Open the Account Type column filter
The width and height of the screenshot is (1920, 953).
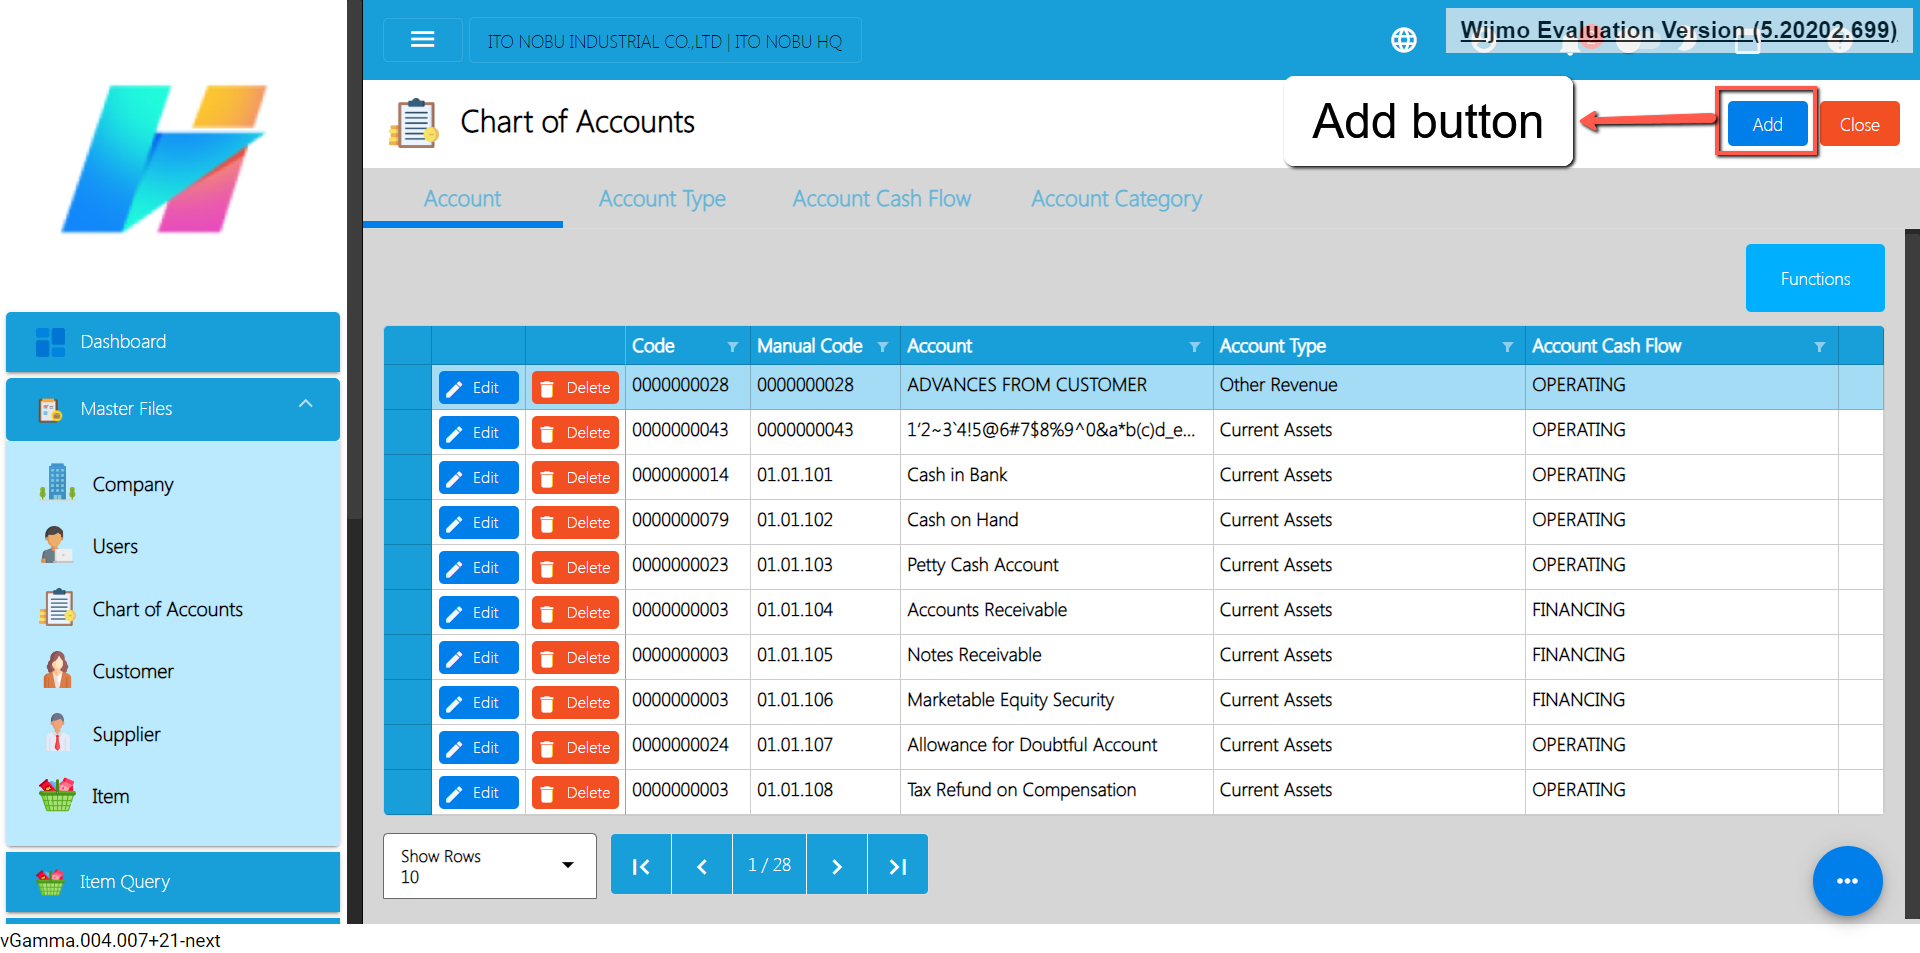pyautogui.click(x=1507, y=347)
